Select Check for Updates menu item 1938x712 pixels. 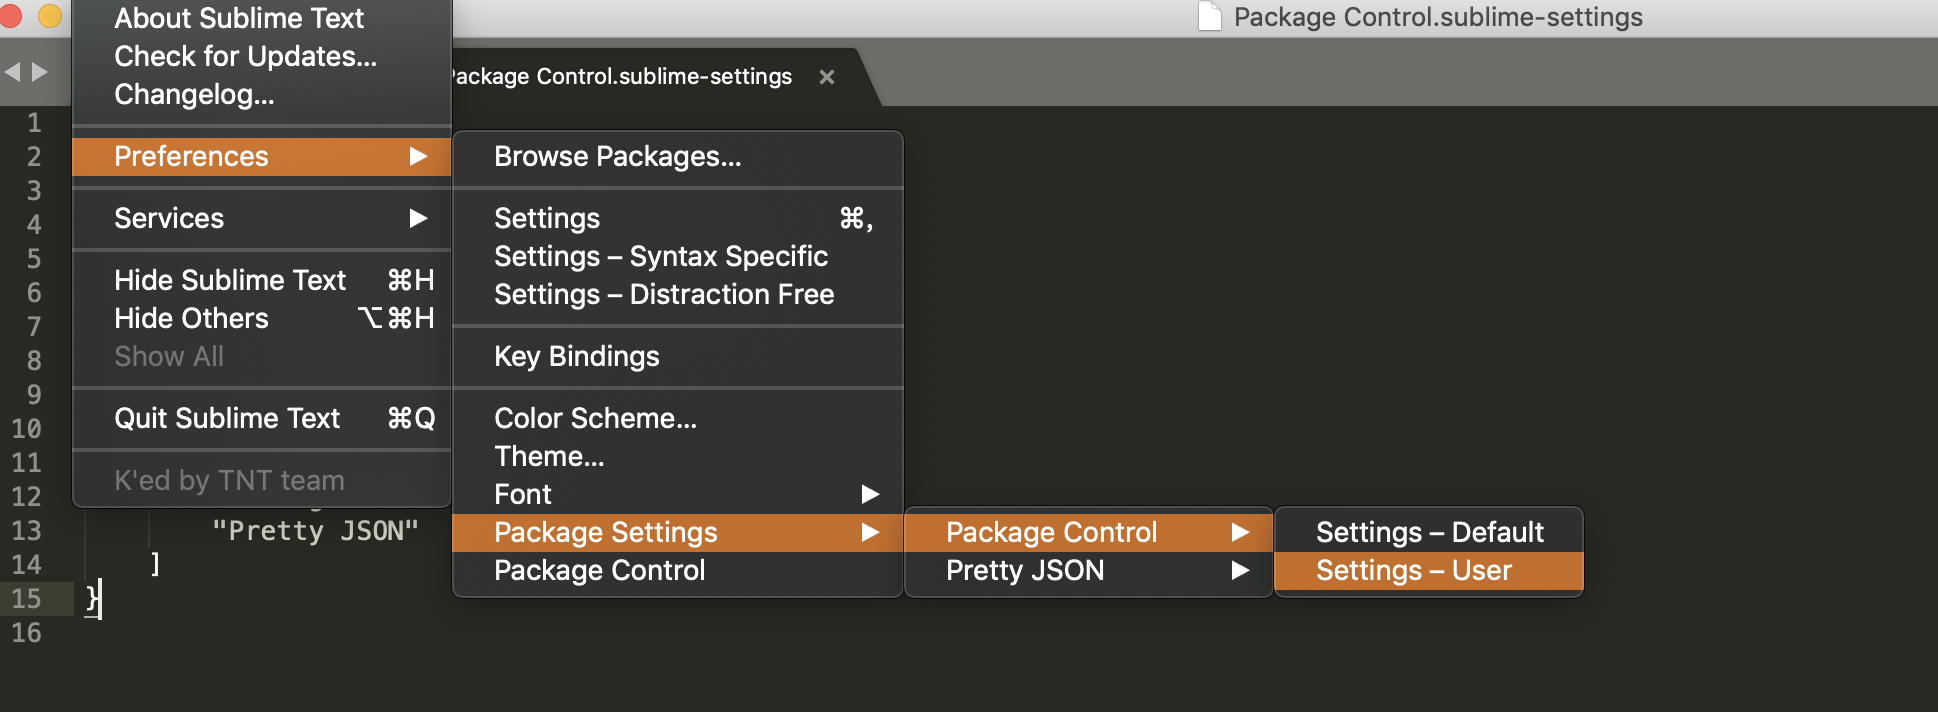(262, 56)
